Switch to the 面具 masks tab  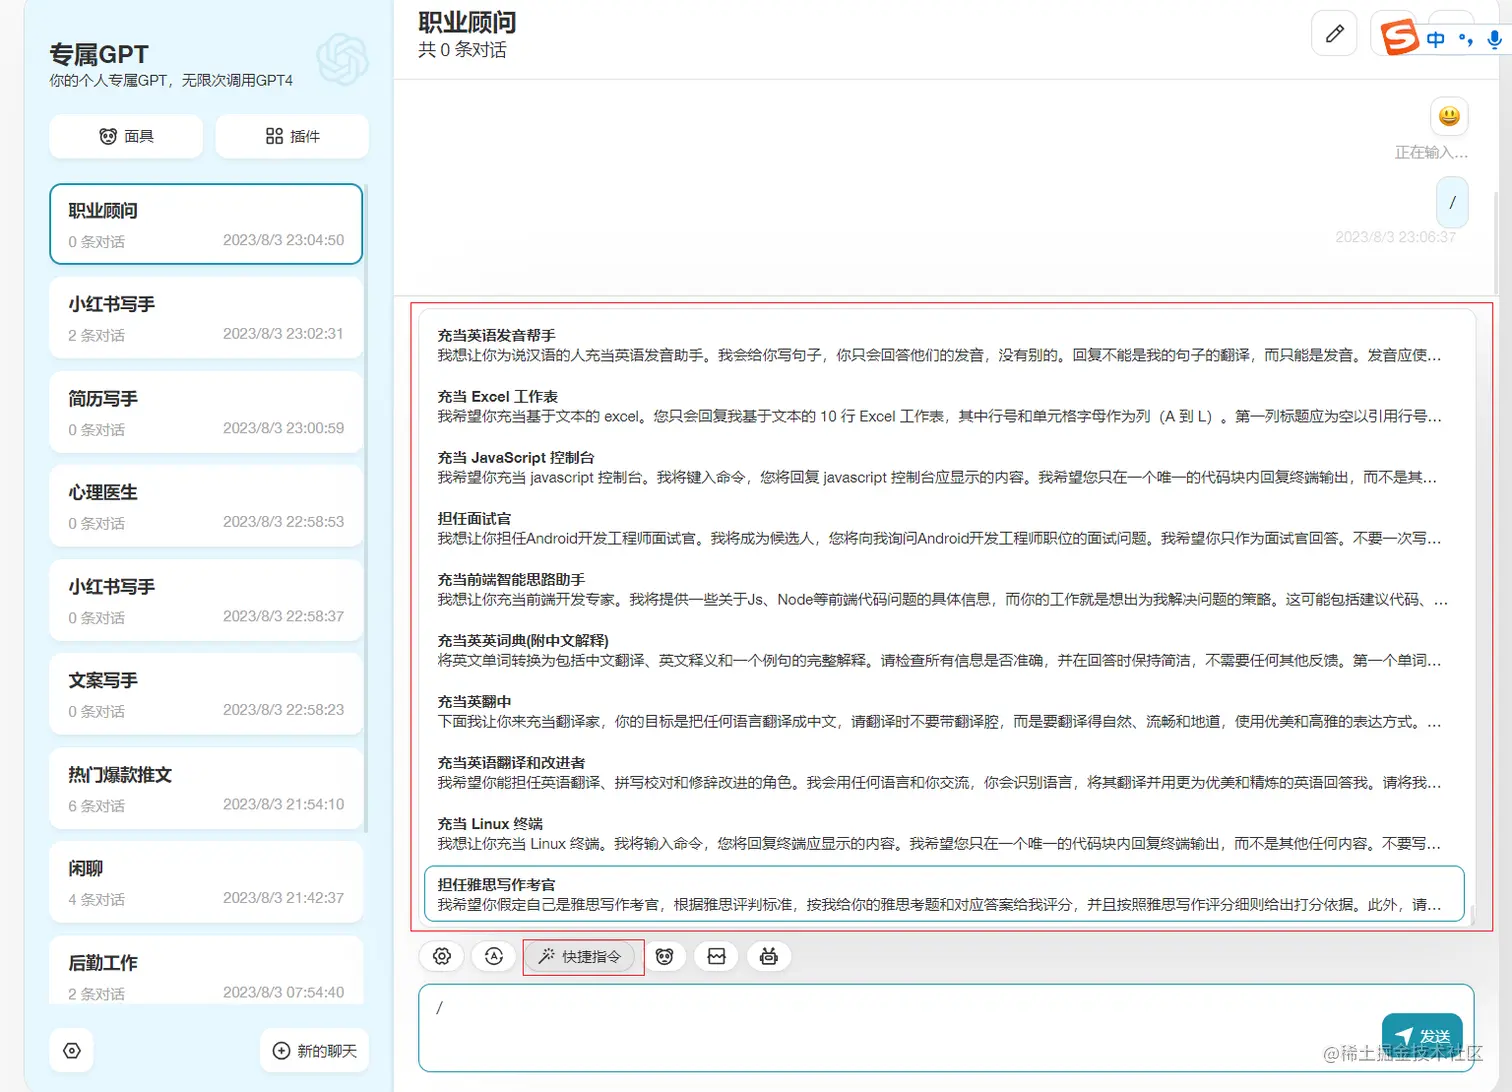pos(125,136)
